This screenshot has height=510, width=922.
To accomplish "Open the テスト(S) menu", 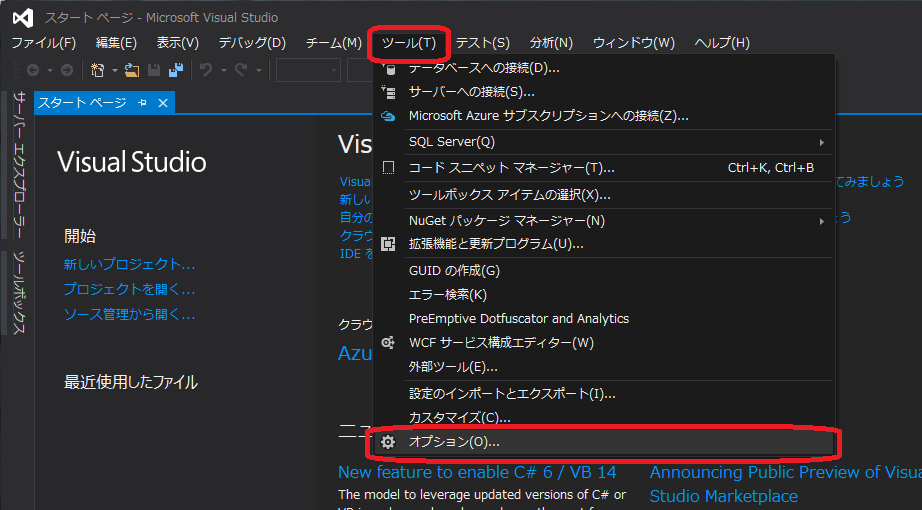I will point(483,43).
